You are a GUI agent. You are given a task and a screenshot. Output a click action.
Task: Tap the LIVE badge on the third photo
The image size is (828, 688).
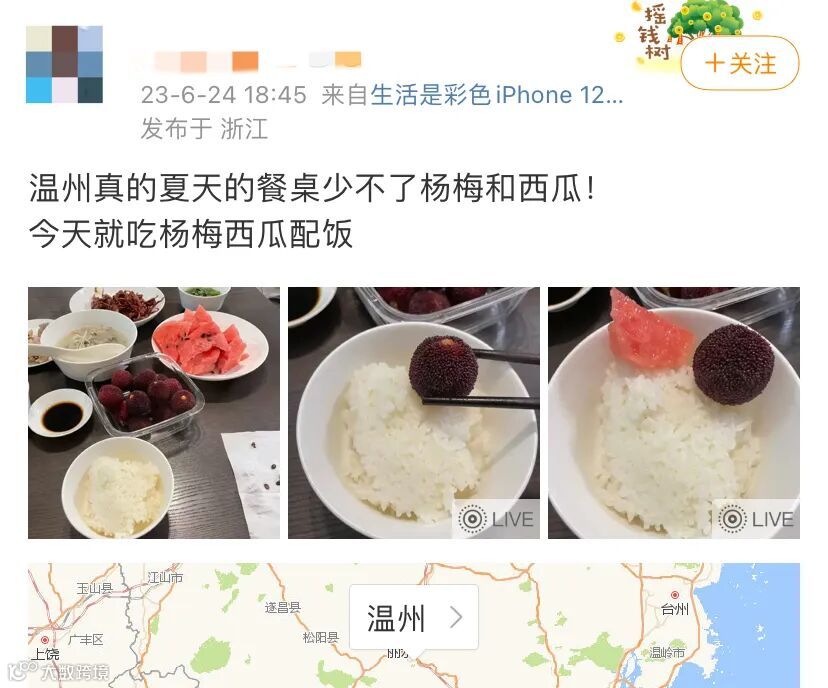756,519
